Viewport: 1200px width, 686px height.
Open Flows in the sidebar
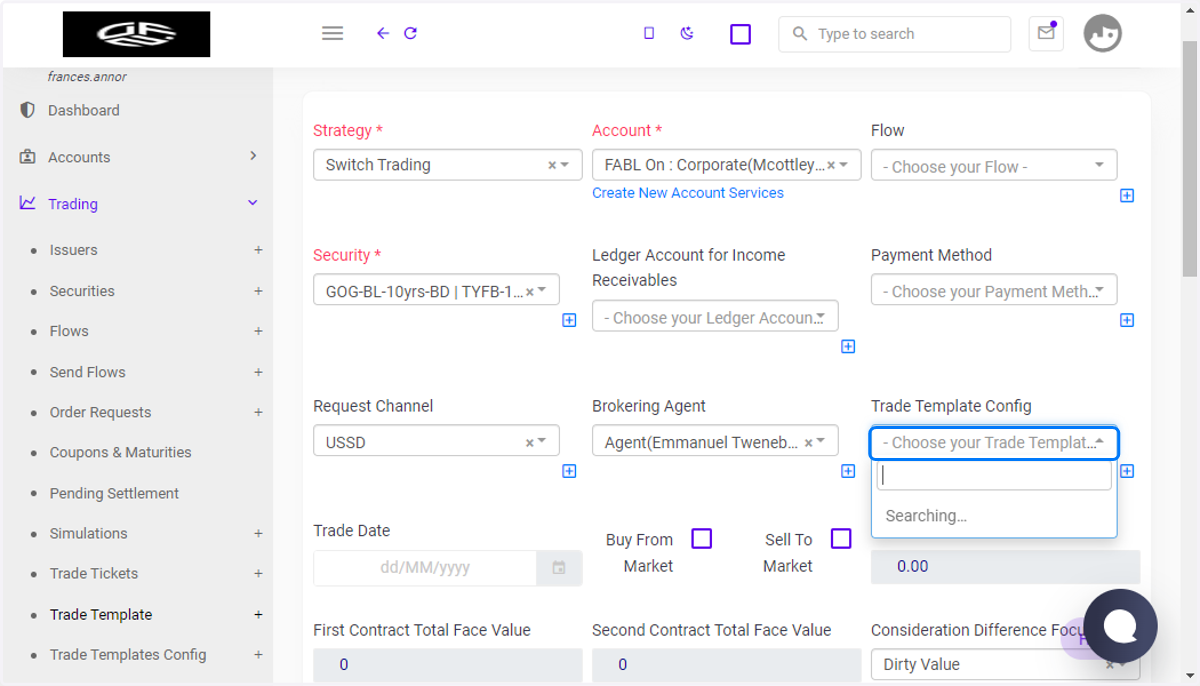[69, 331]
